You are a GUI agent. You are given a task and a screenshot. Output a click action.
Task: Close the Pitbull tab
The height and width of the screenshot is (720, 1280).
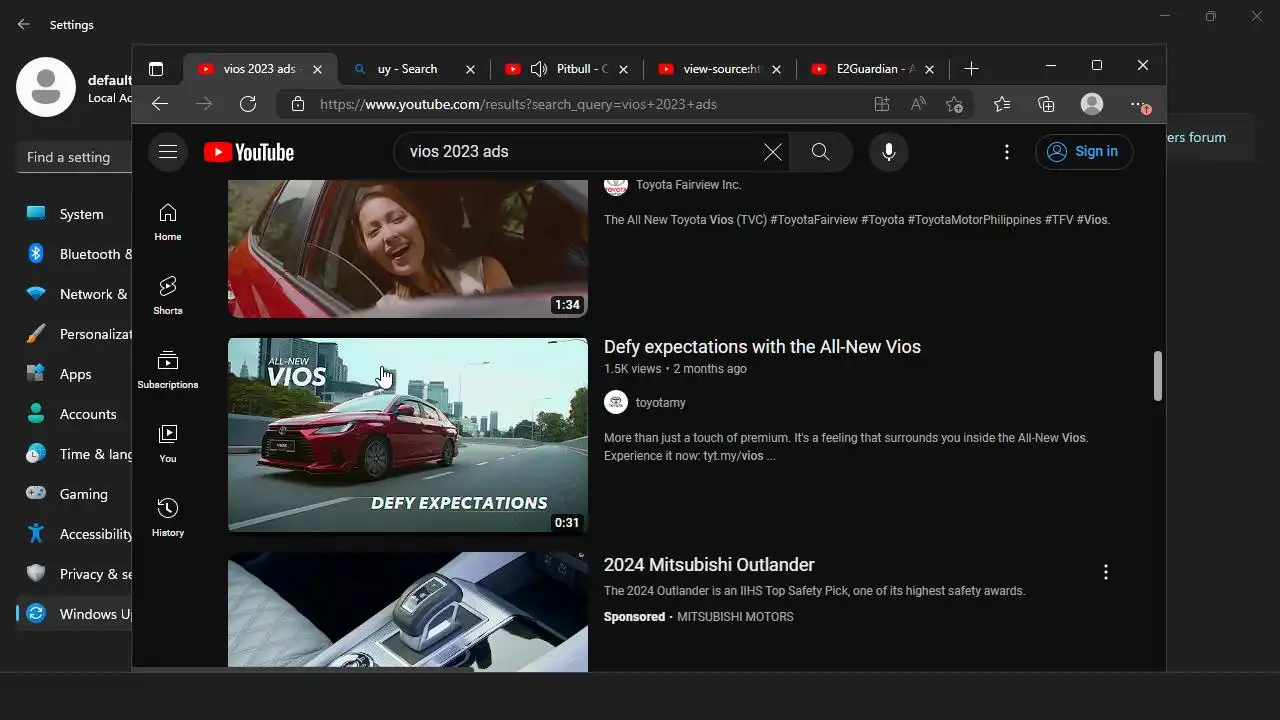pyautogui.click(x=623, y=69)
